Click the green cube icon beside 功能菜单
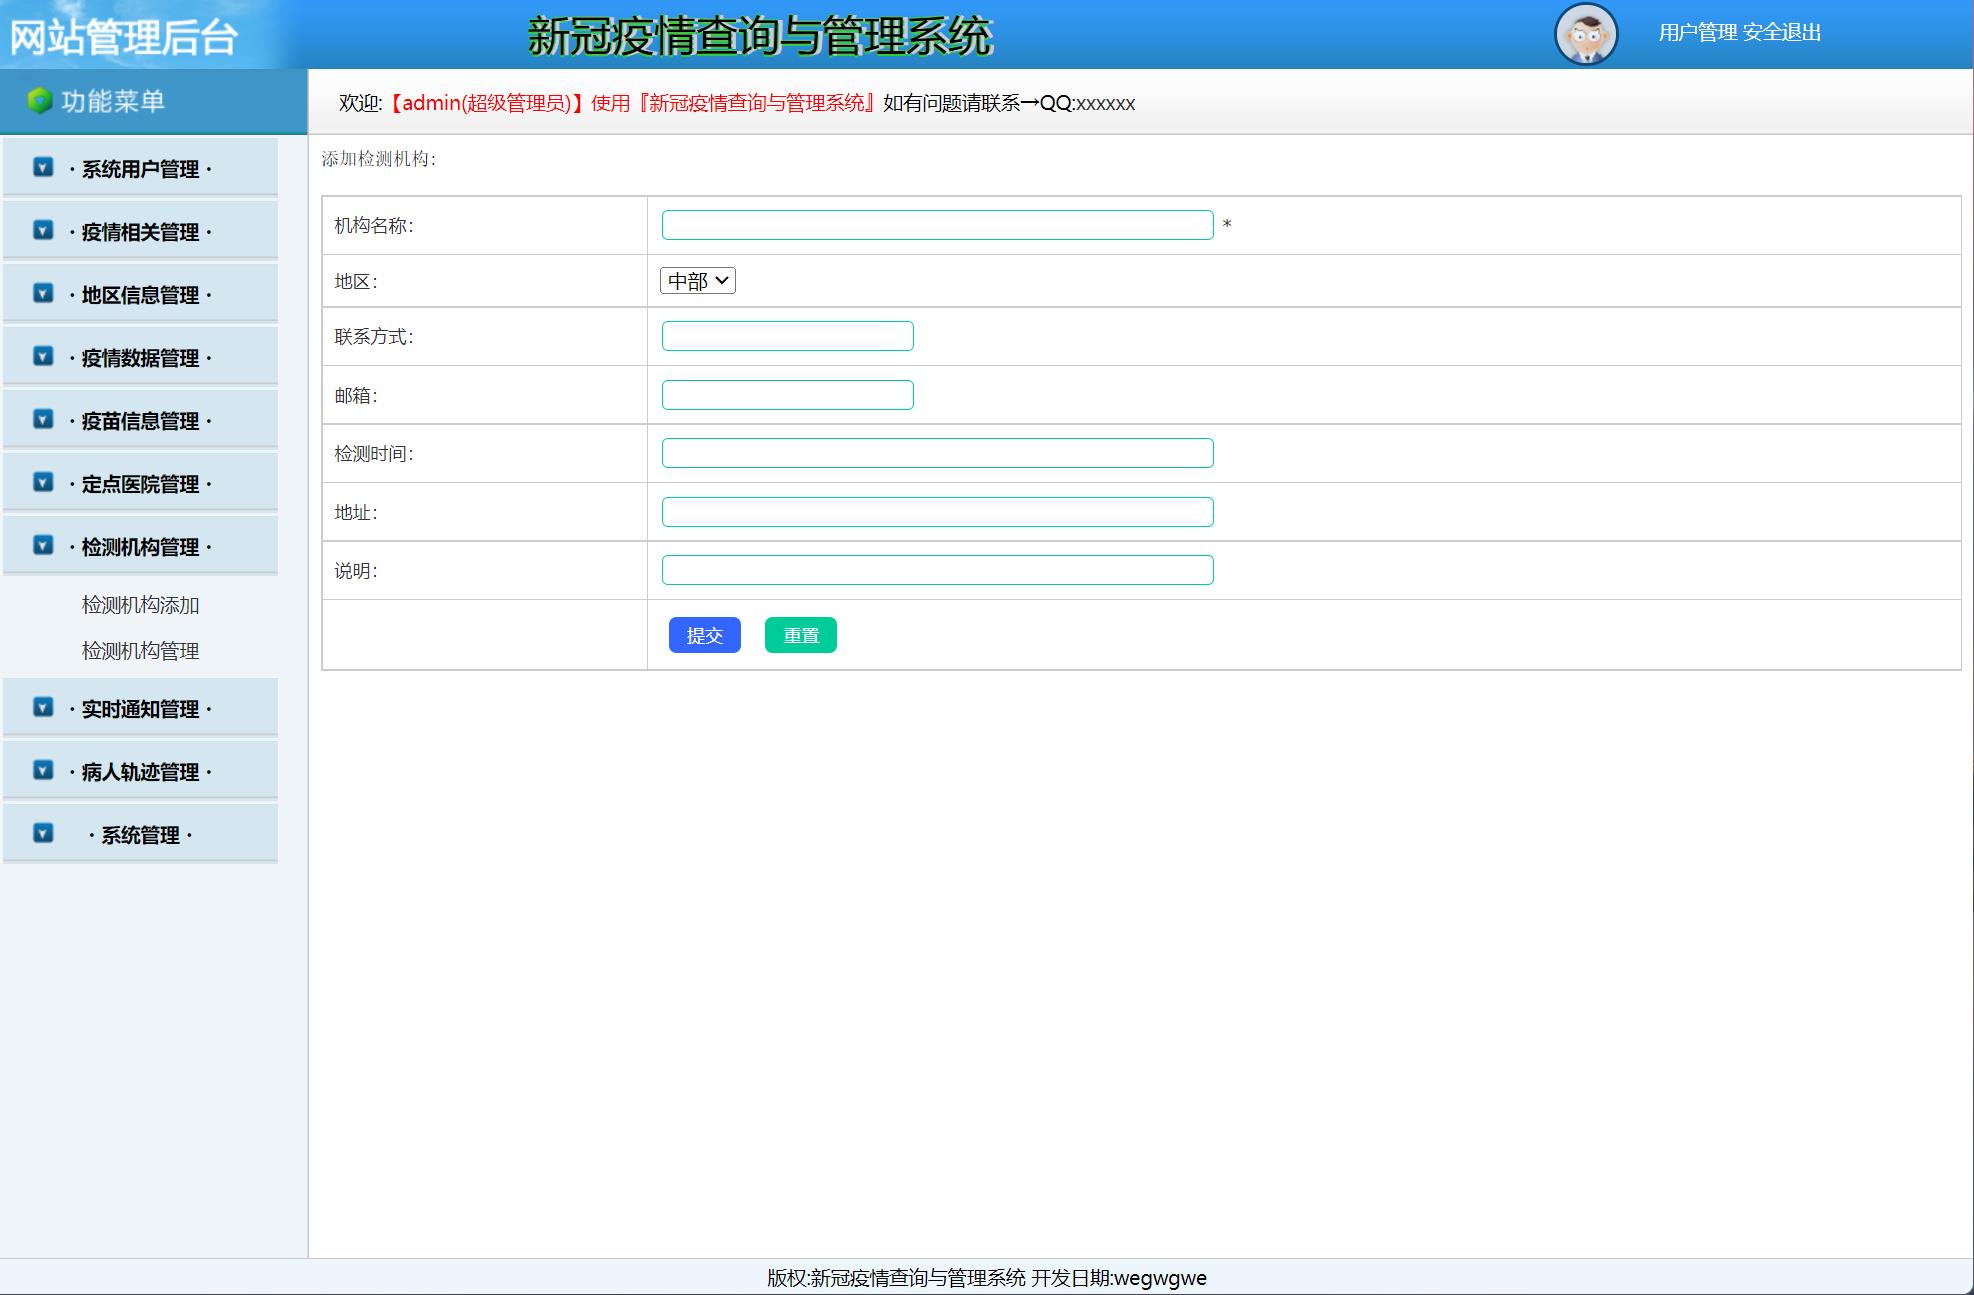 tap(39, 101)
